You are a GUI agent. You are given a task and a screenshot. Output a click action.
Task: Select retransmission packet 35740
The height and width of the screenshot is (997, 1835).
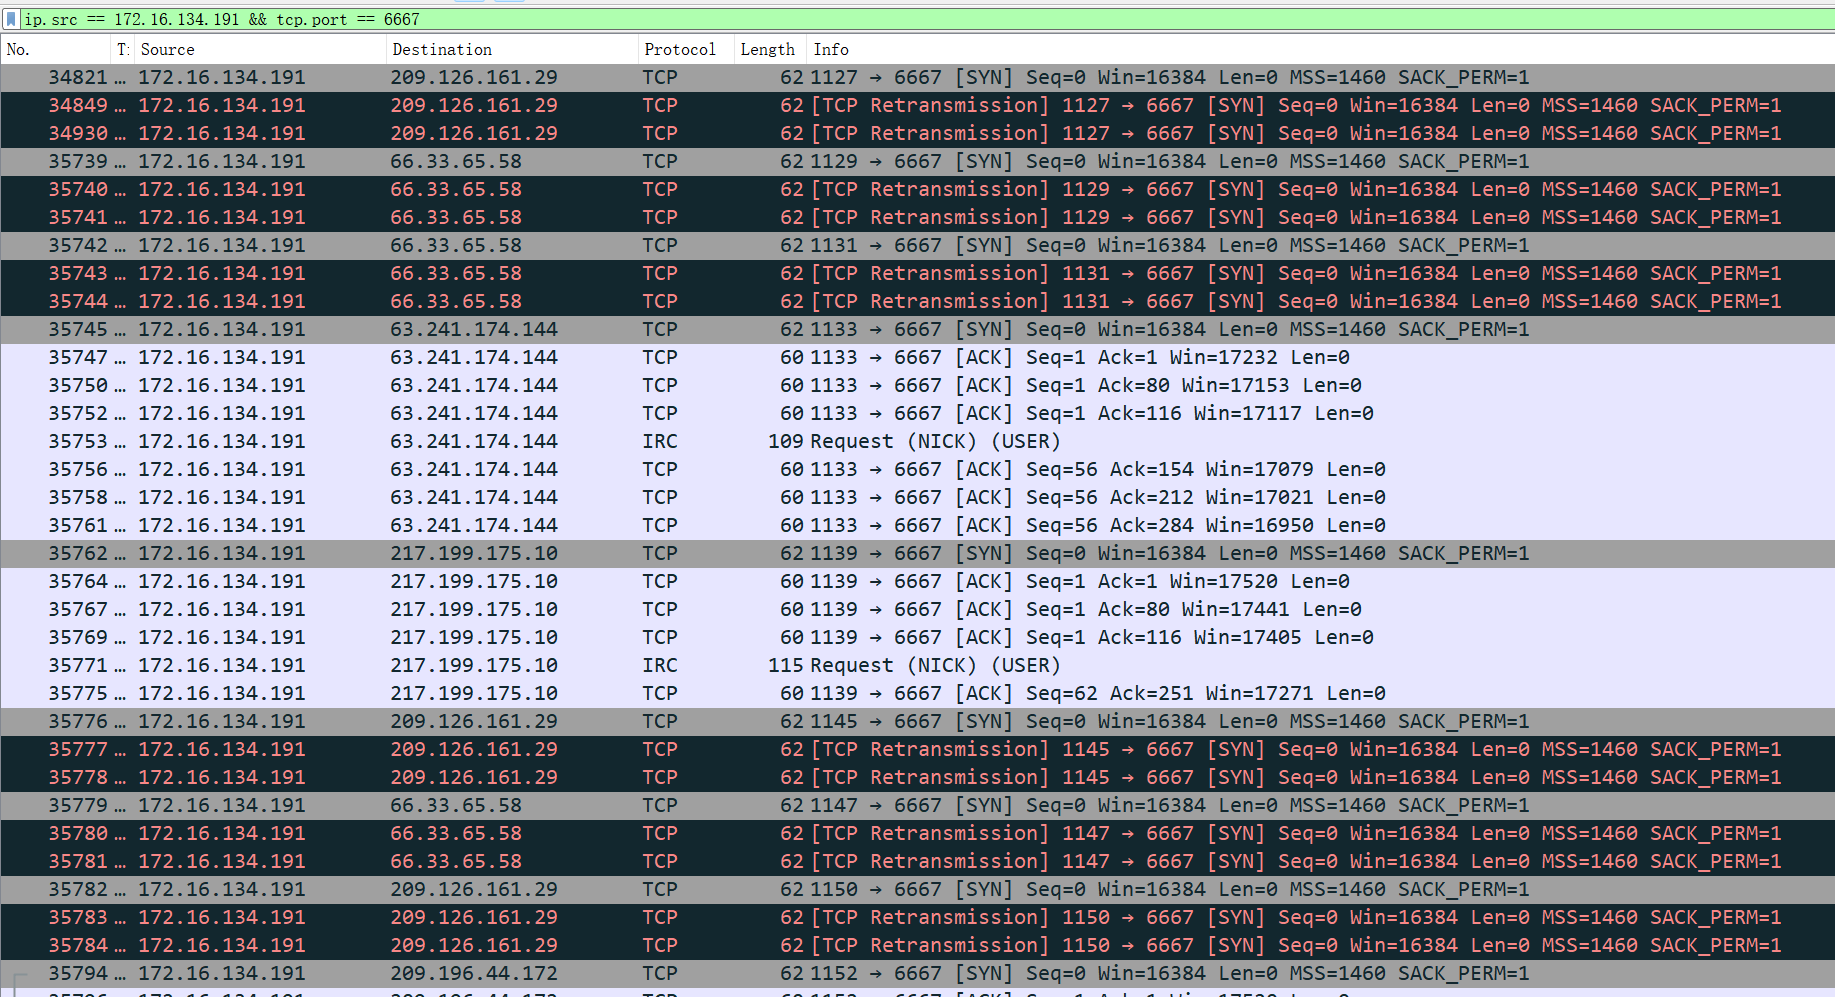[917, 189]
